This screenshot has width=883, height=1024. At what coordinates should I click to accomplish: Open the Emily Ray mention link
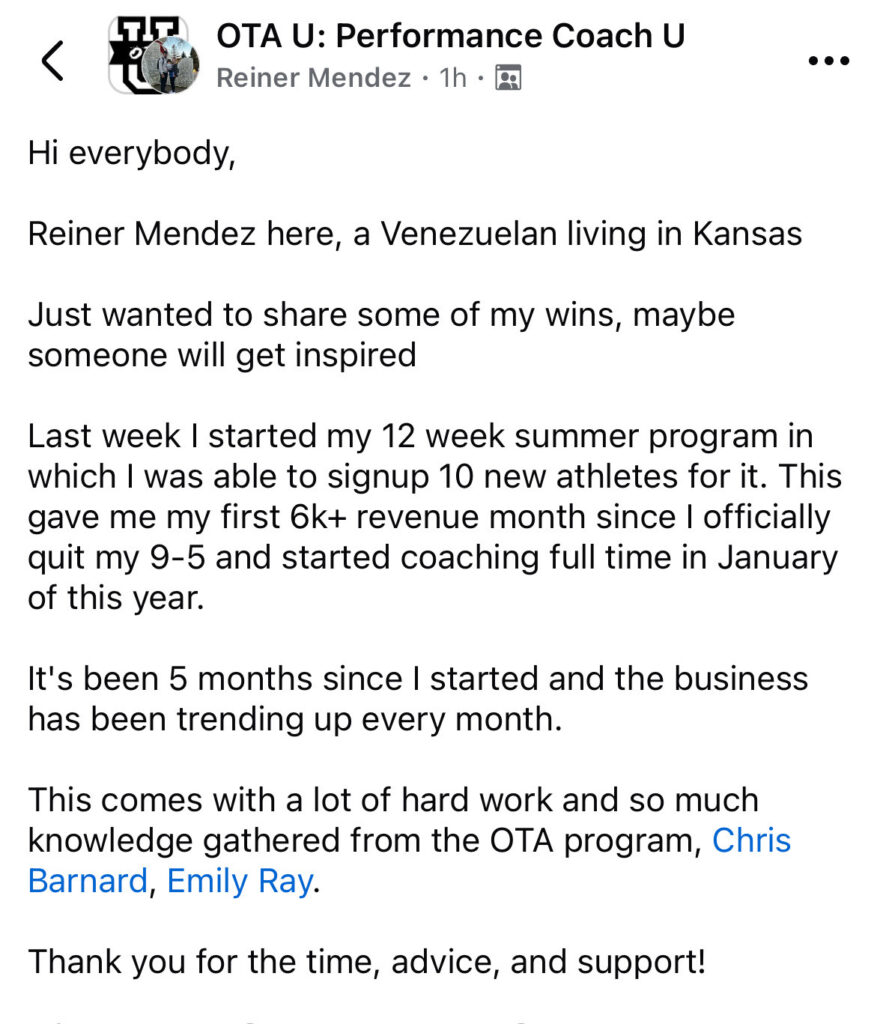(x=239, y=883)
